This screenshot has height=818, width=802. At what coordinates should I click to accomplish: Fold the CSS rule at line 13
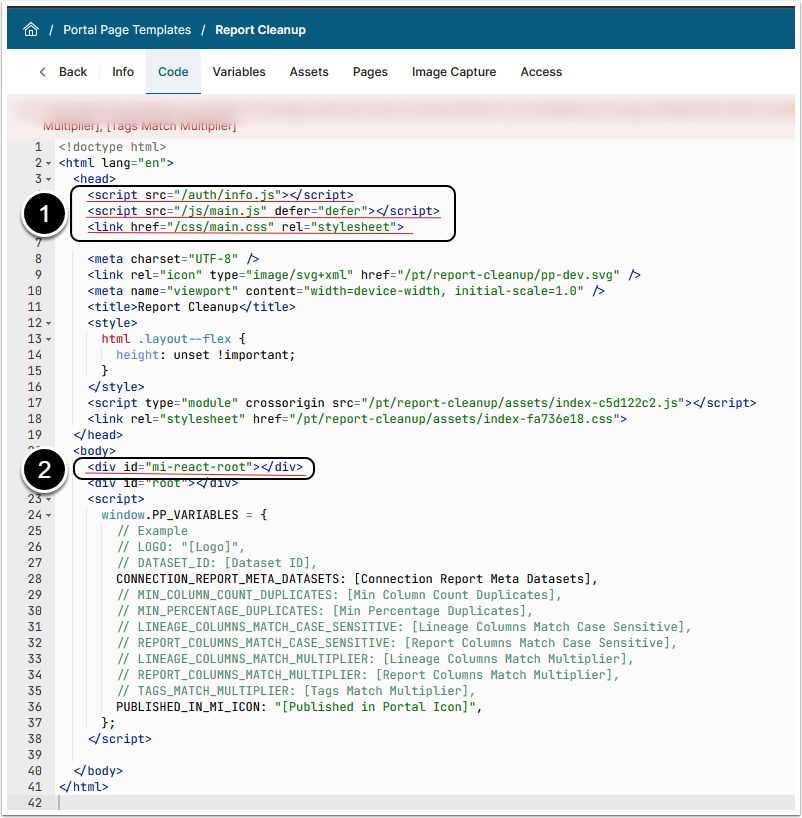48,339
